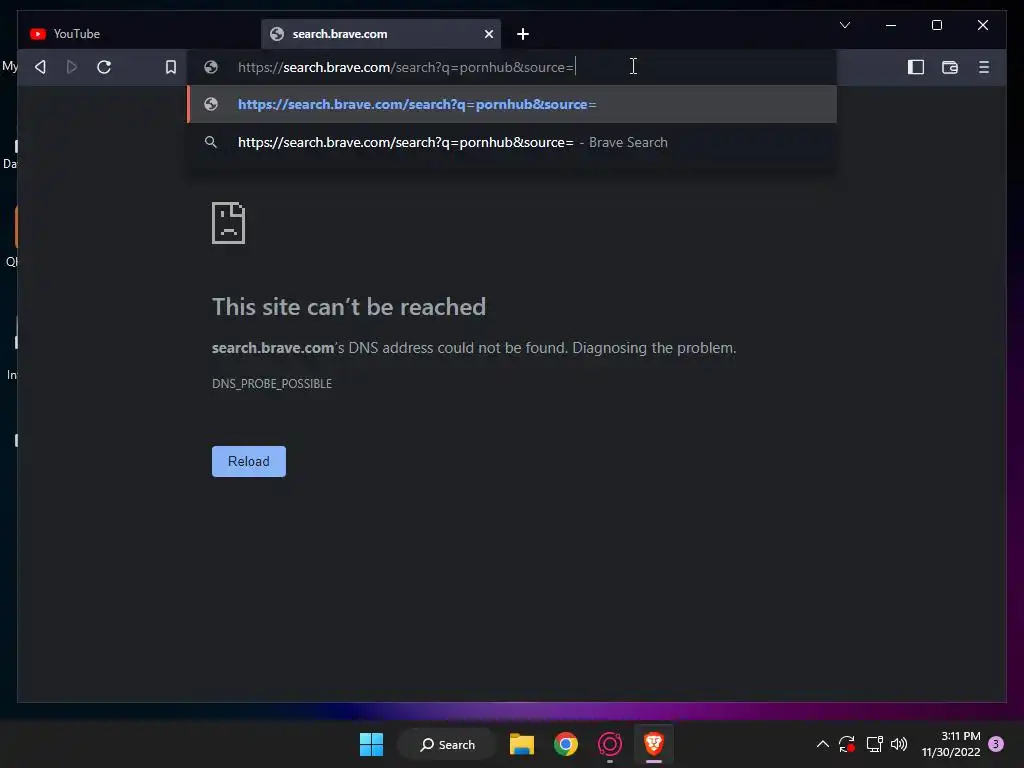This screenshot has width=1024, height=768.
Task: Click the blue Reload button
Action: pos(249,461)
